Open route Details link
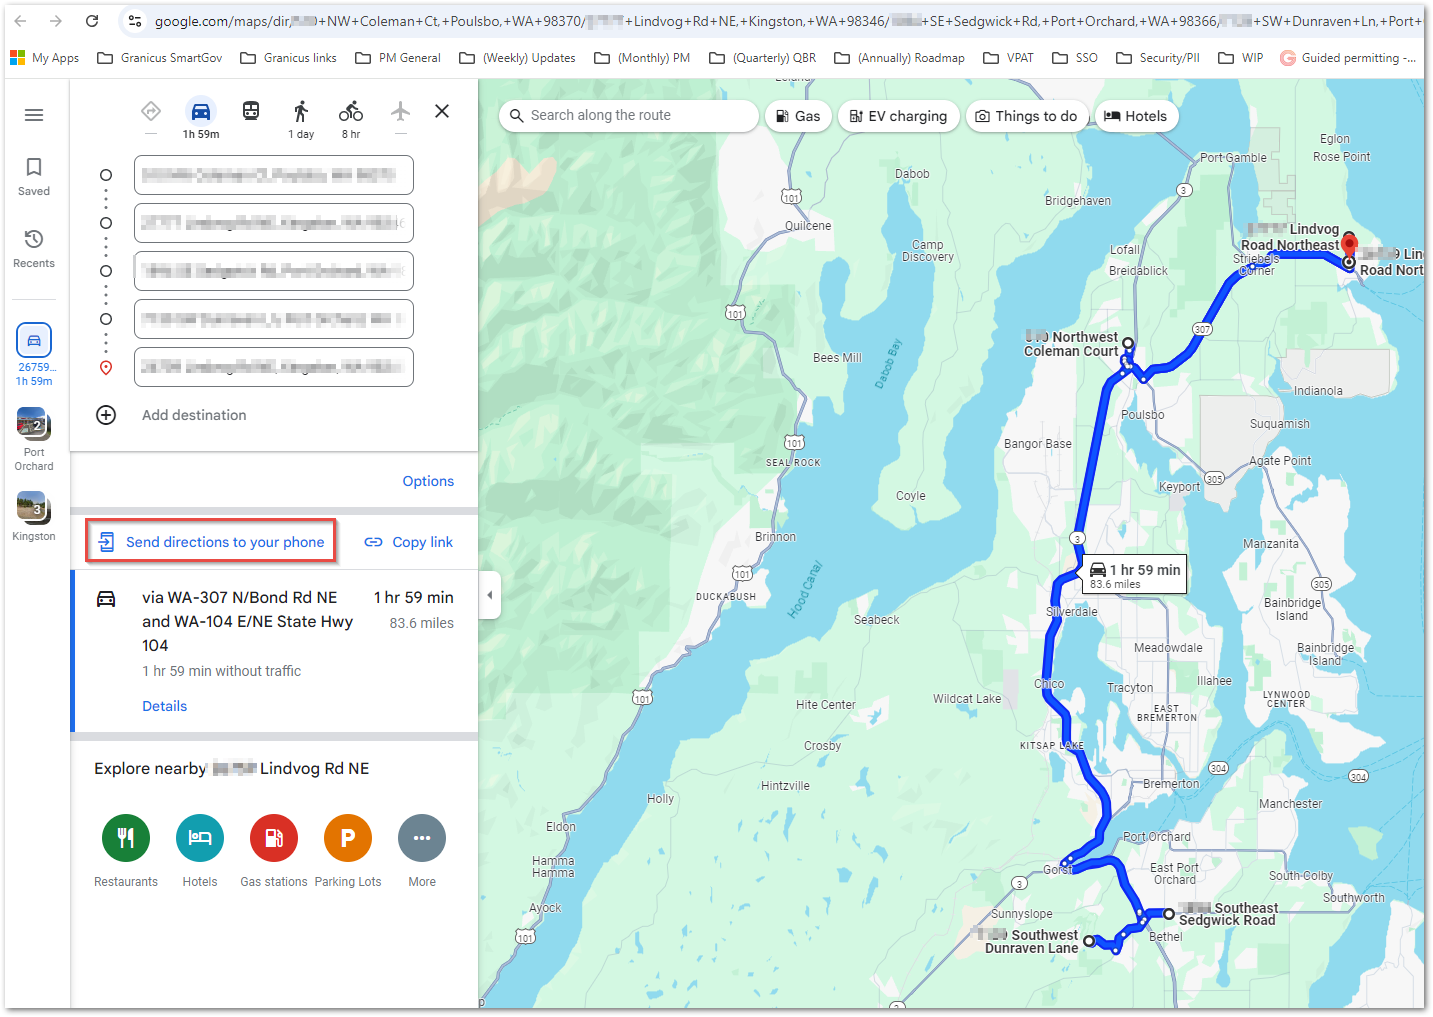 [x=164, y=706]
